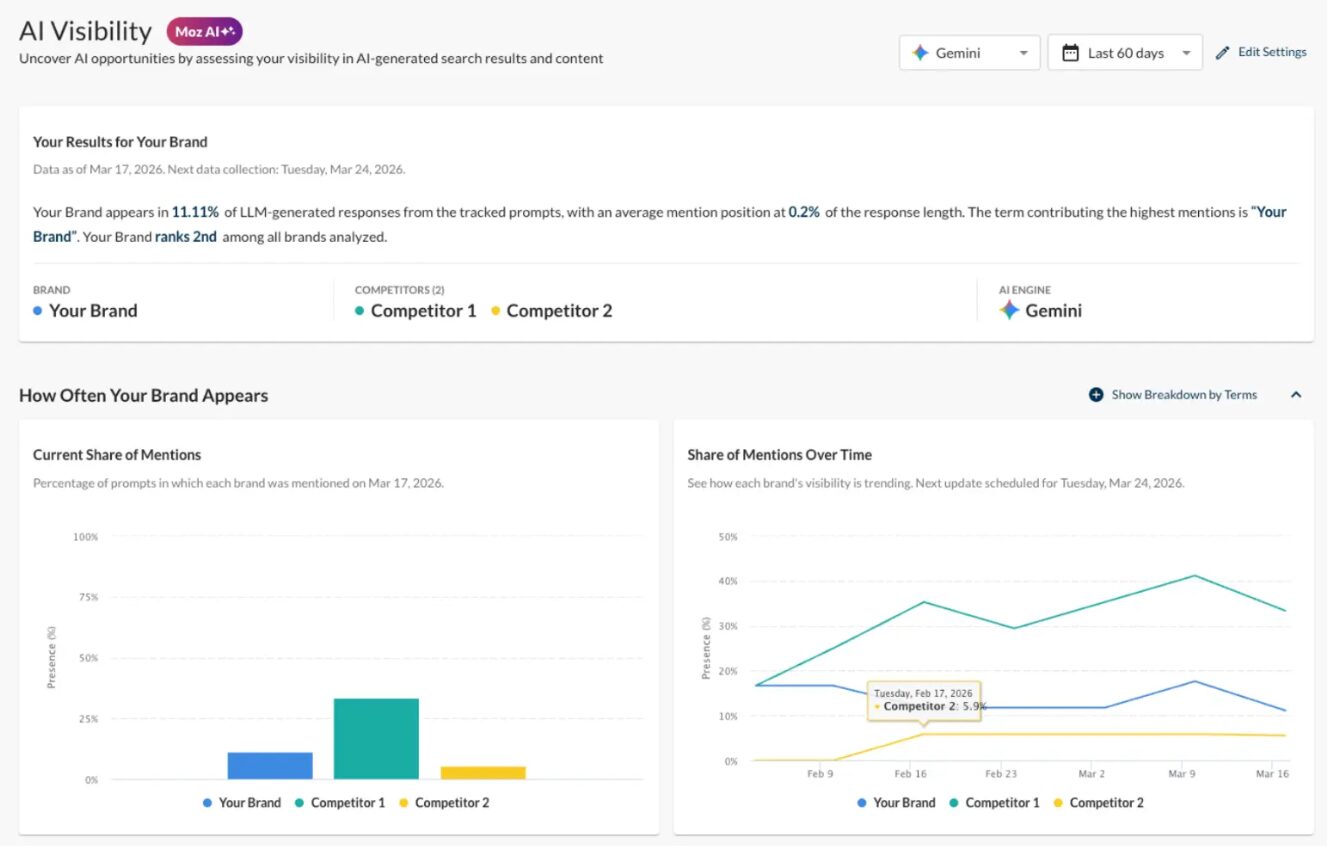Click the Competitor 2 5.9% tooltip

coord(925,700)
